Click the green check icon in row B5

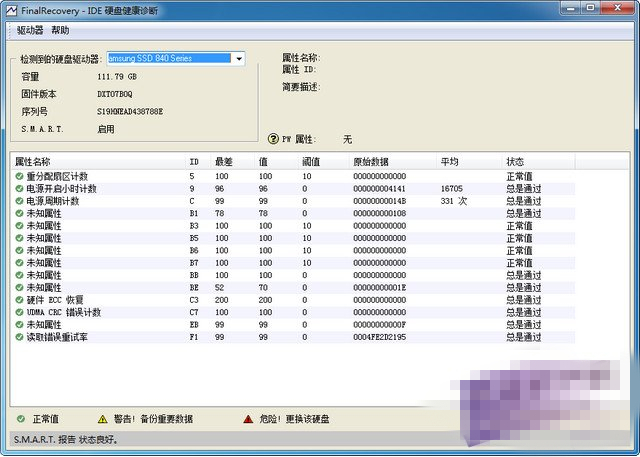(19, 238)
